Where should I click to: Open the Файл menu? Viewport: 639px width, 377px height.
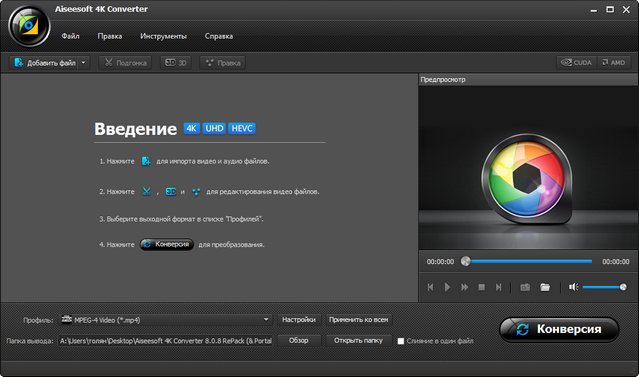point(71,36)
